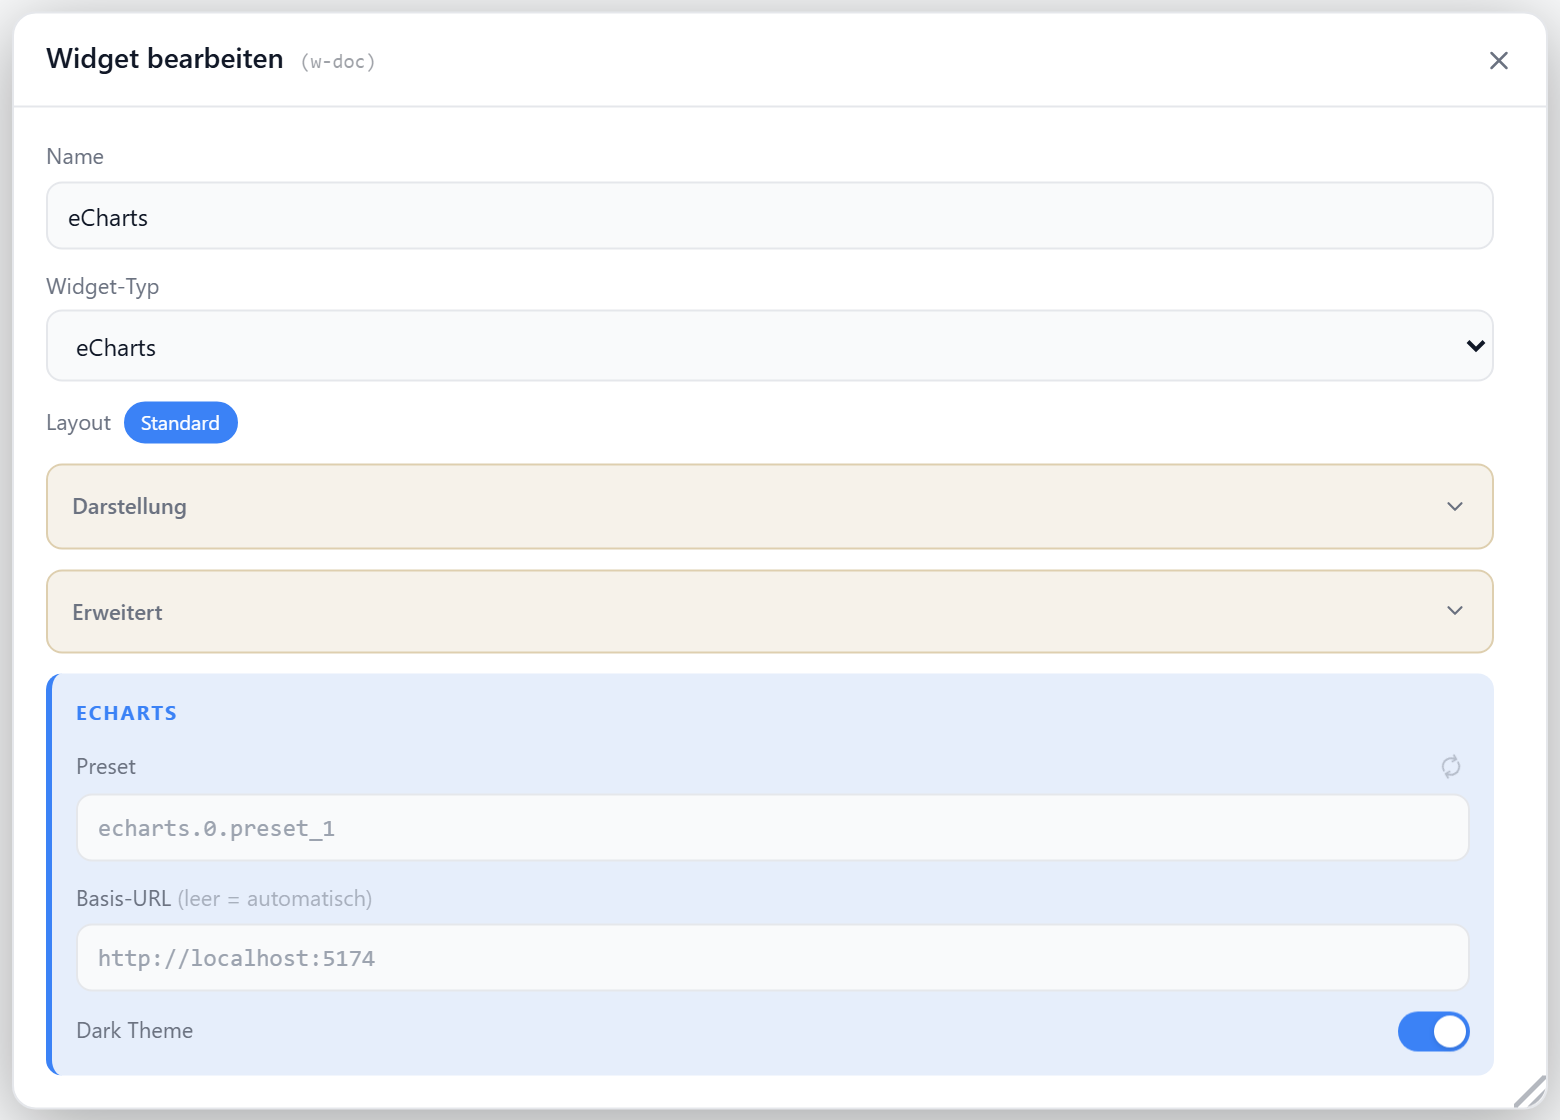Focus the Basis-URL input field
The width and height of the screenshot is (1560, 1120).
[773, 958]
